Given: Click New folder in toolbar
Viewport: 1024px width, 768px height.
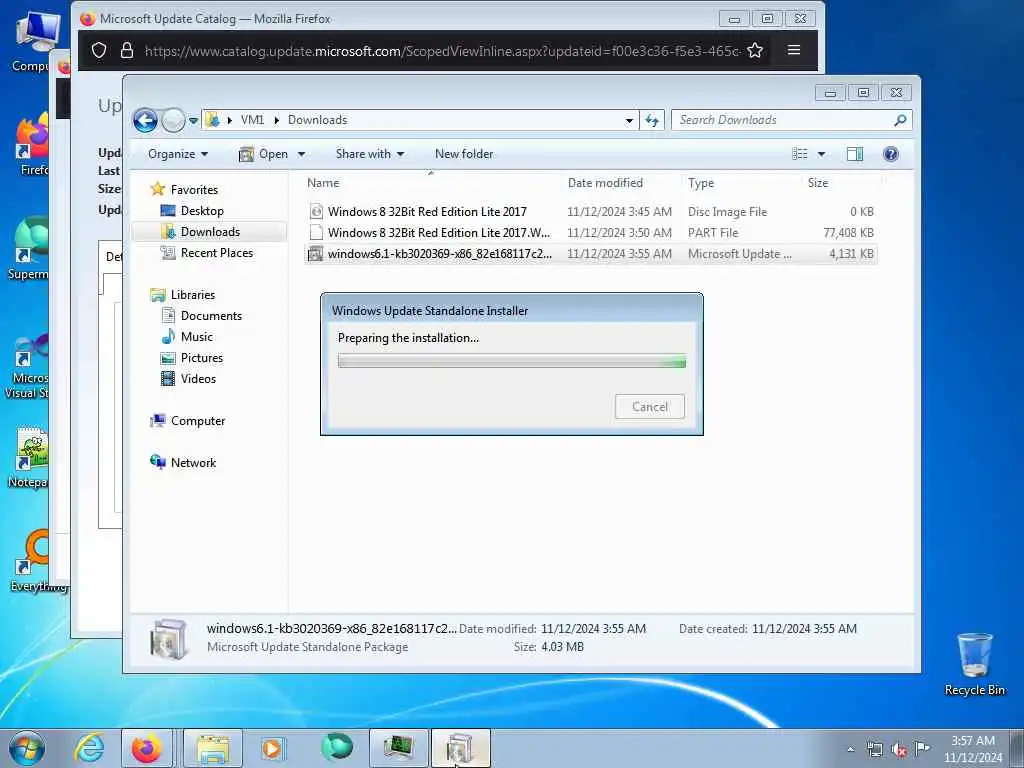Looking at the screenshot, I should pyautogui.click(x=464, y=154).
